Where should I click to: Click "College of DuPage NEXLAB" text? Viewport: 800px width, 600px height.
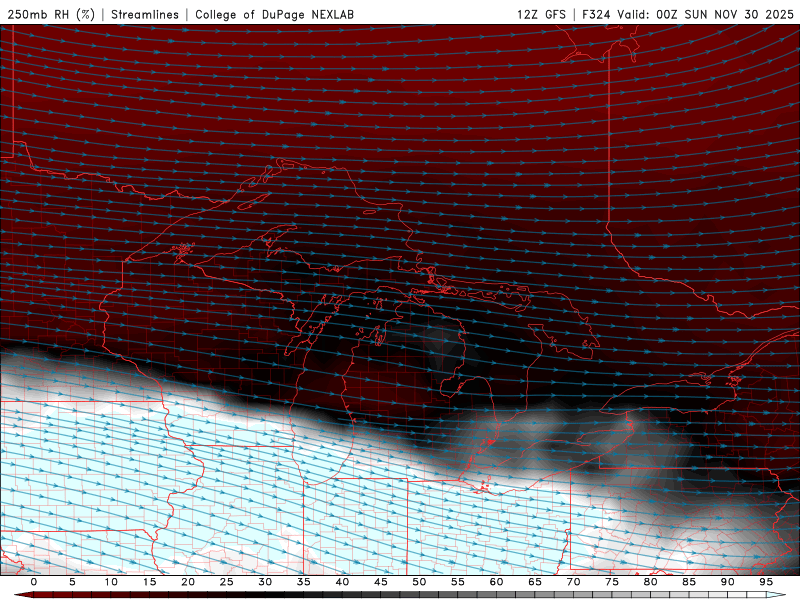(x=274, y=14)
